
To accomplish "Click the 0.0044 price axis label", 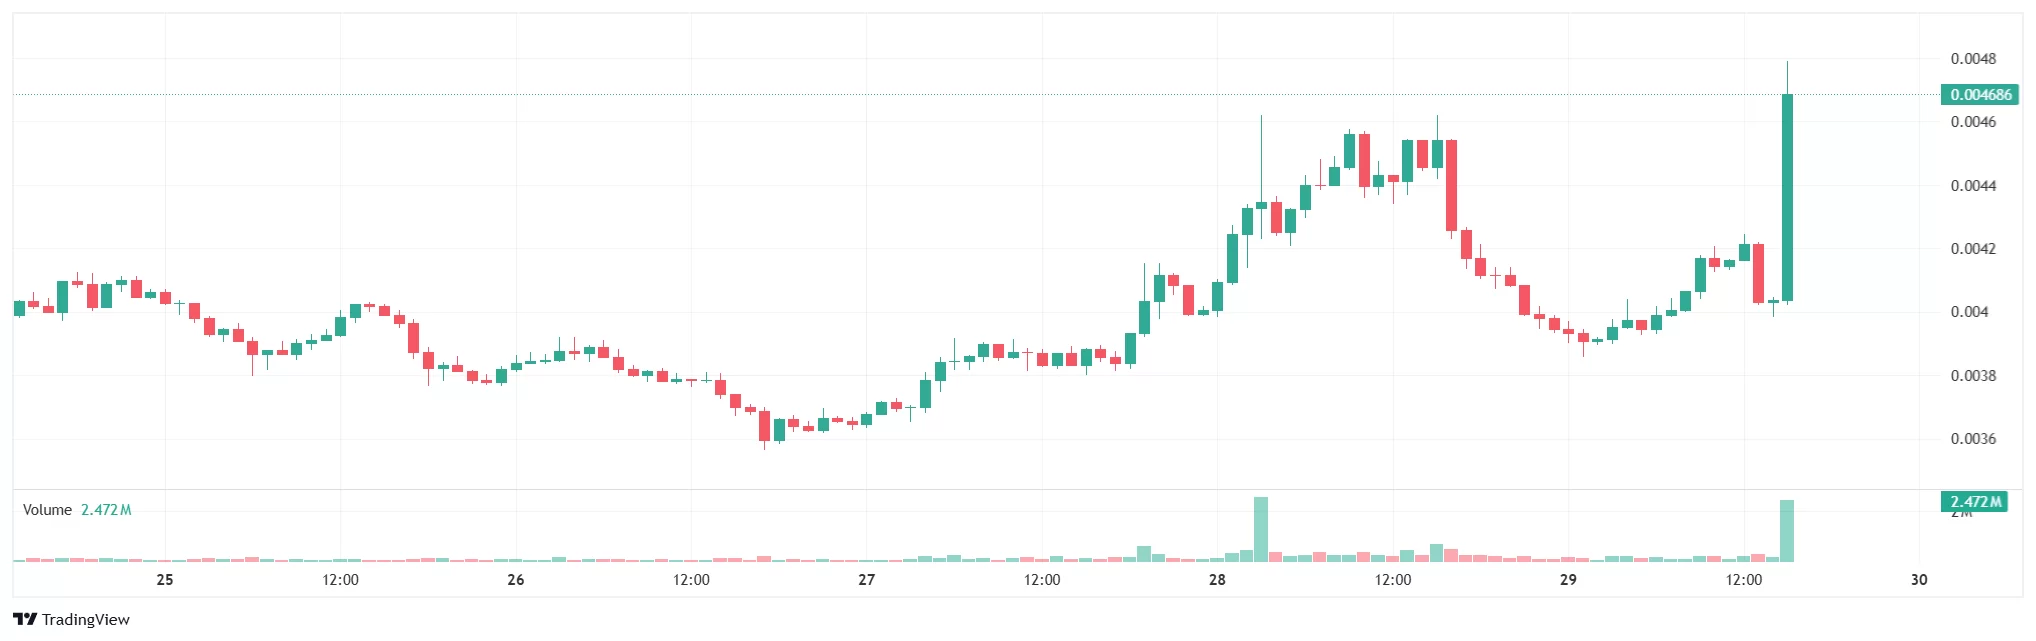I will tap(1972, 186).
